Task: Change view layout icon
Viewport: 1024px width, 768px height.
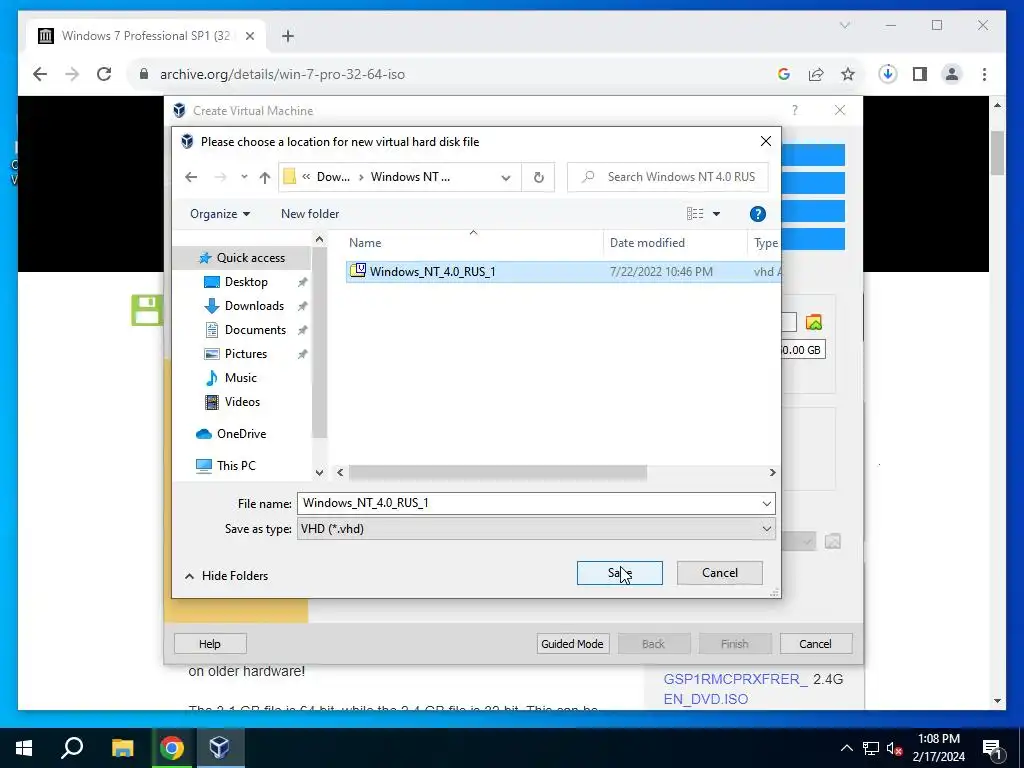Action: (x=695, y=214)
